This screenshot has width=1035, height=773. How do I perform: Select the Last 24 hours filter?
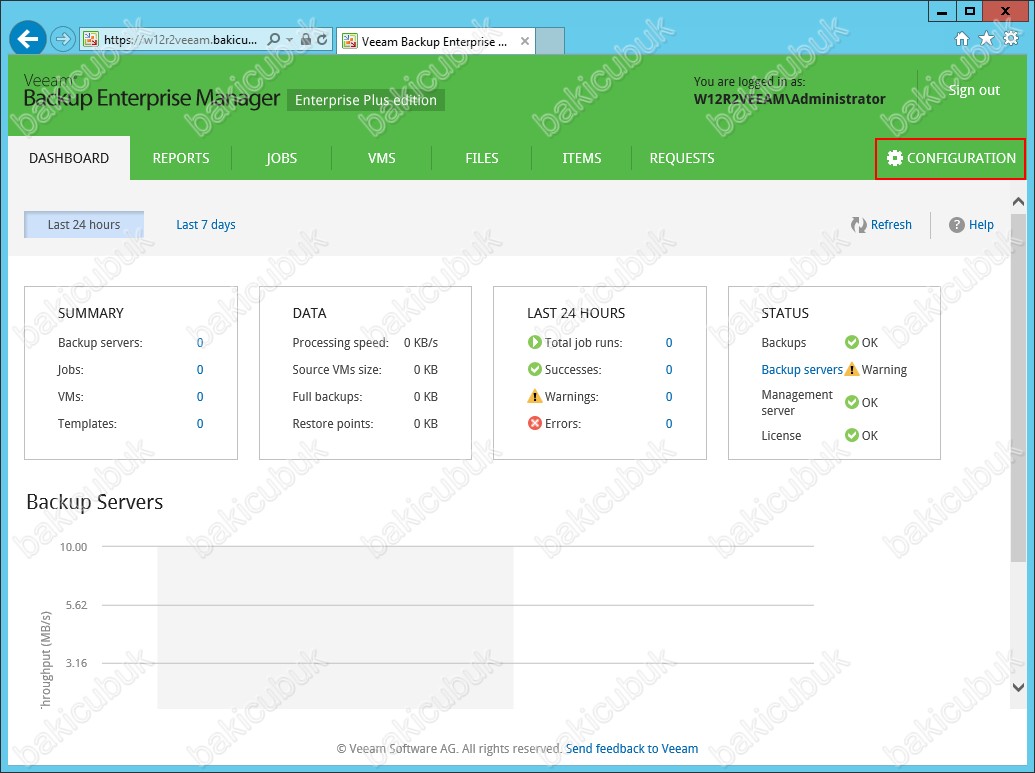(x=84, y=224)
